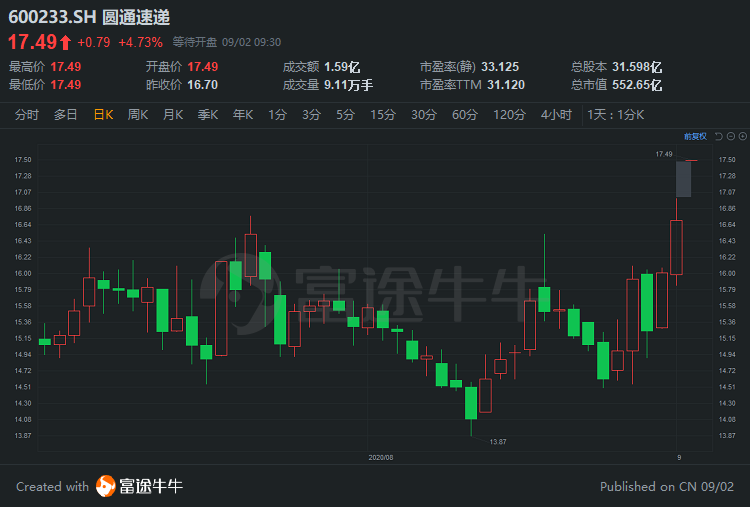Click the 成交量 9.11万手 value
The image size is (750, 507).
coord(348,85)
